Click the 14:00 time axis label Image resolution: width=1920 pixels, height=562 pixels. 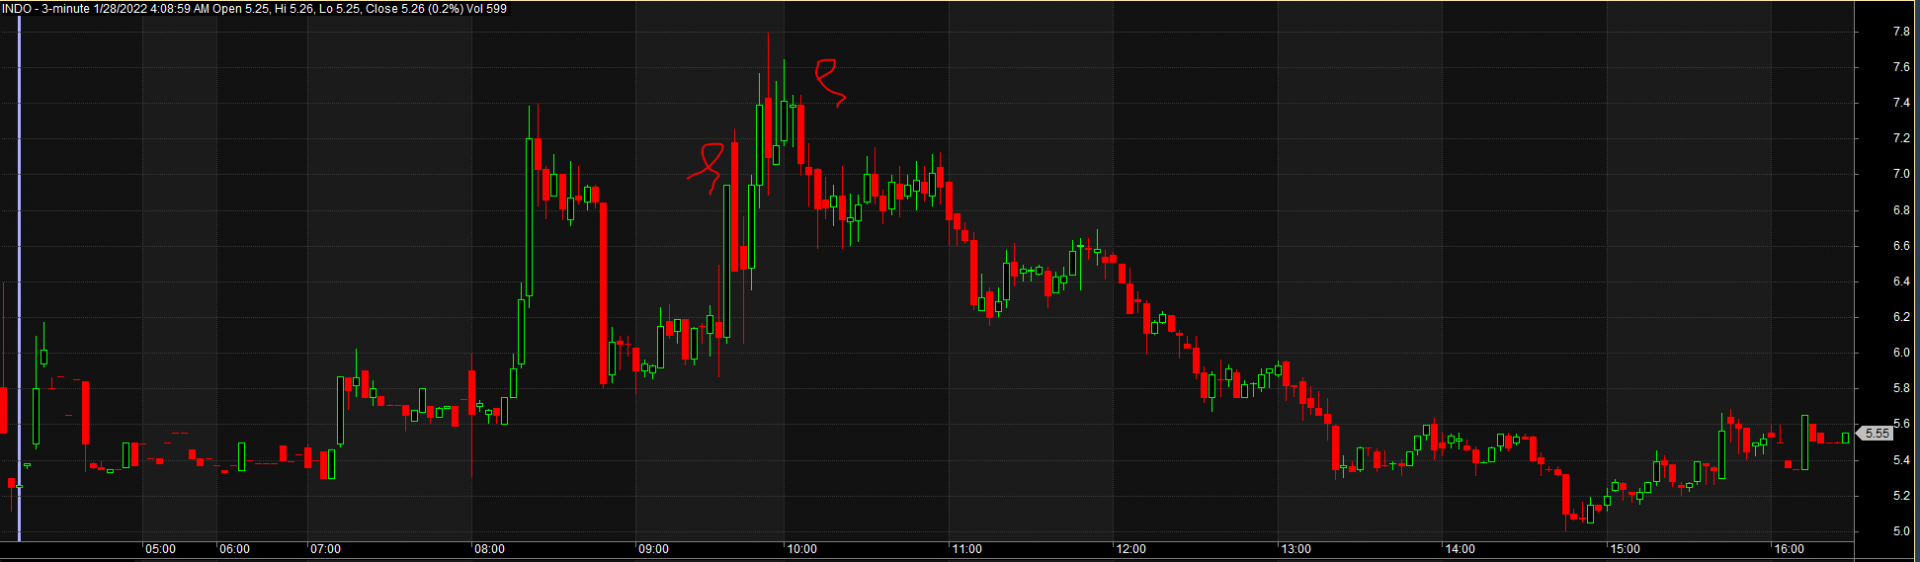(1460, 549)
